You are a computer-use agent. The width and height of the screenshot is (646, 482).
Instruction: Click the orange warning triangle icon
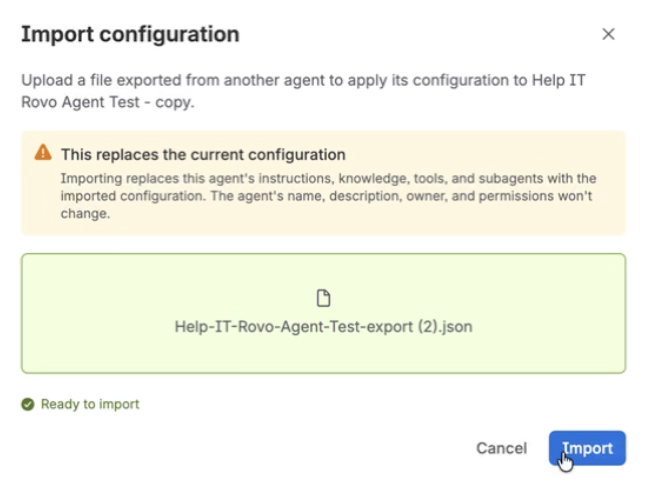43,152
